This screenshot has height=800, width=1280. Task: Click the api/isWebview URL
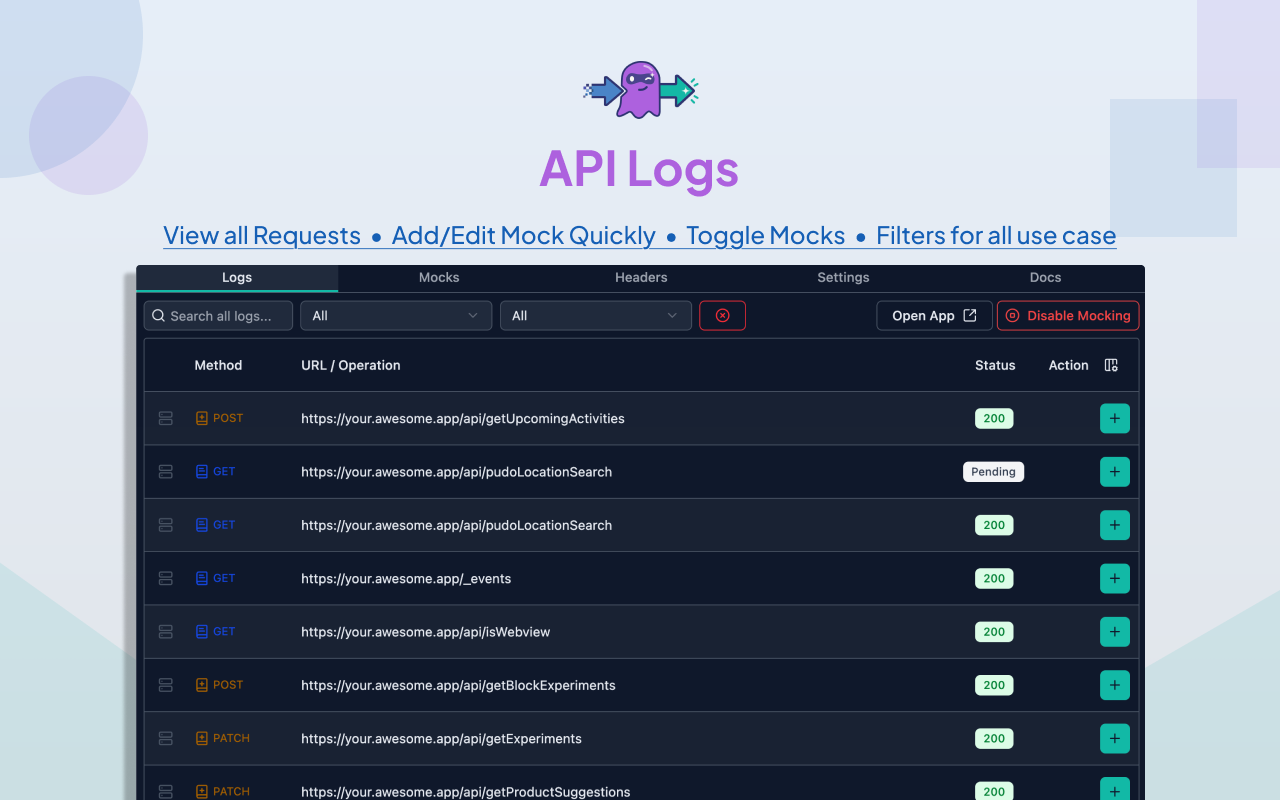426,632
